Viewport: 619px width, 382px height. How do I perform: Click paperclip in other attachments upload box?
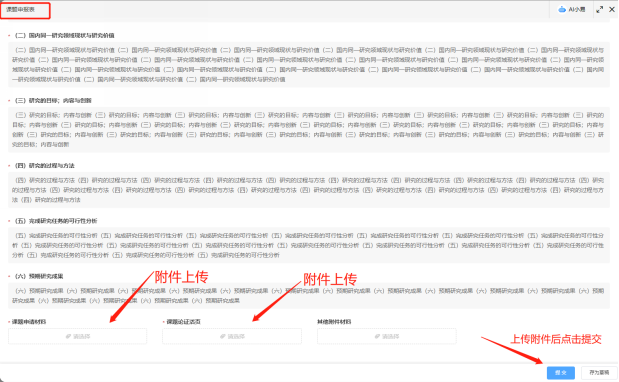tap(377, 336)
